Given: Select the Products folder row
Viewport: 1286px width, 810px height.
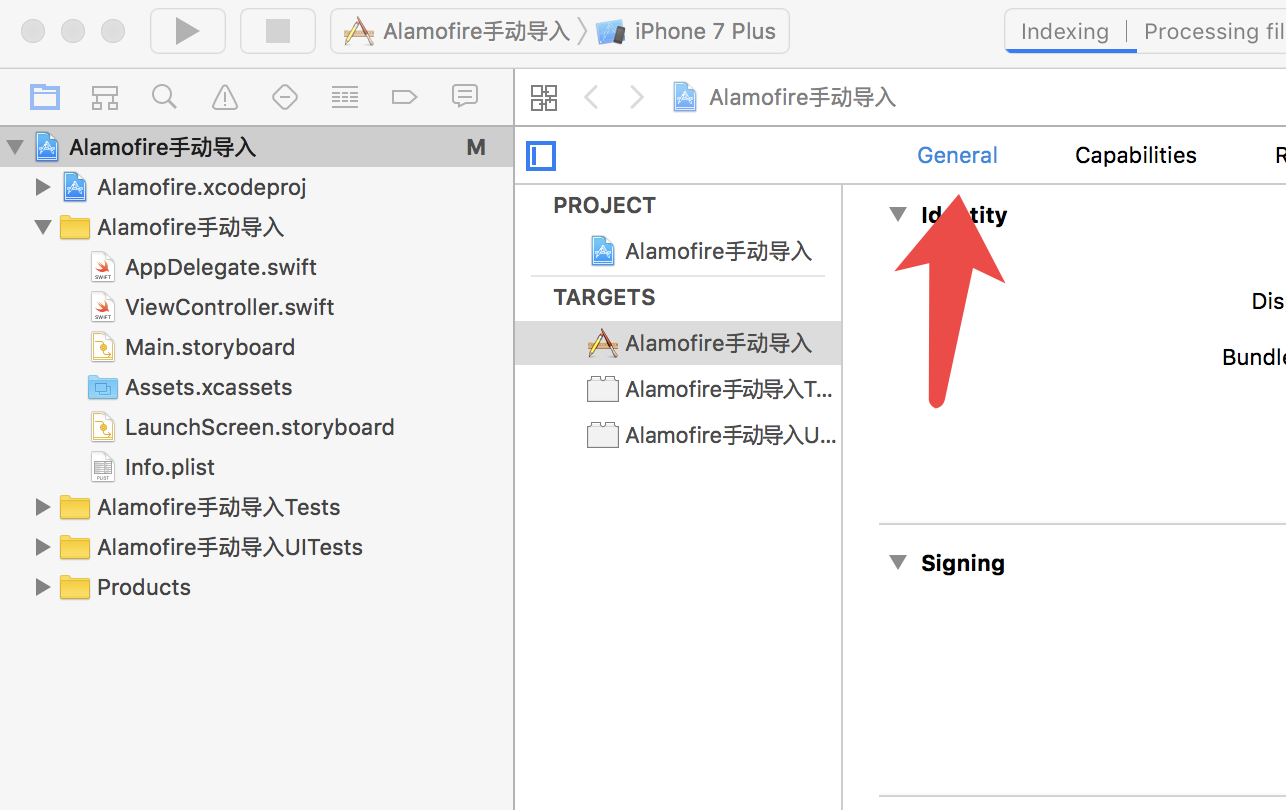Looking at the screenshot, I should coord(257,587).
